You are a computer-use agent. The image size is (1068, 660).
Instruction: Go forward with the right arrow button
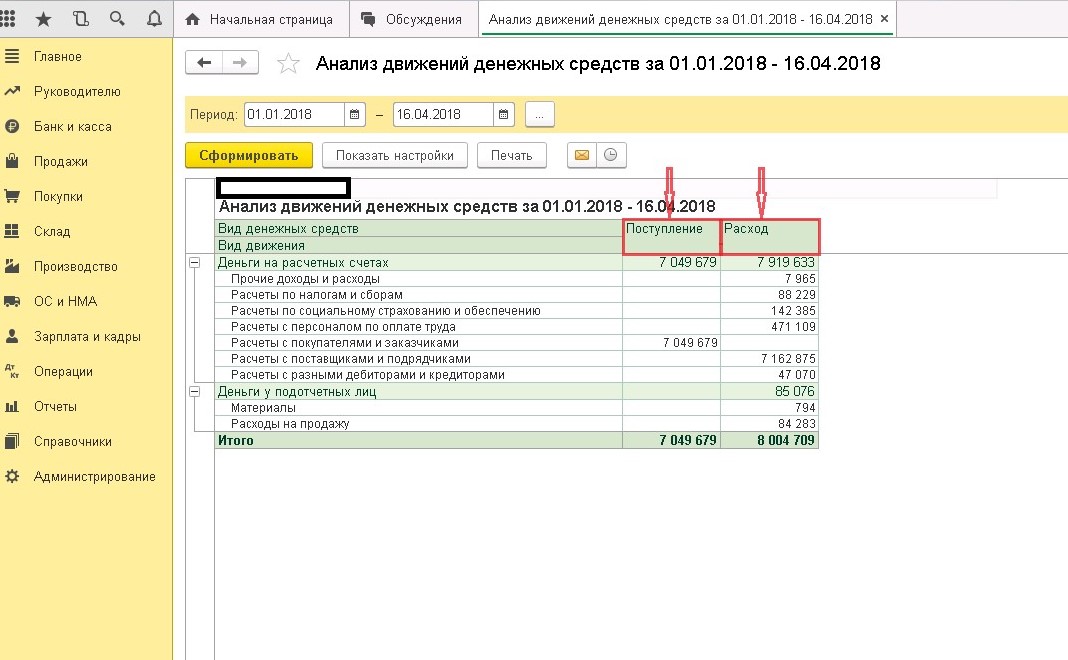click(240, 63)
